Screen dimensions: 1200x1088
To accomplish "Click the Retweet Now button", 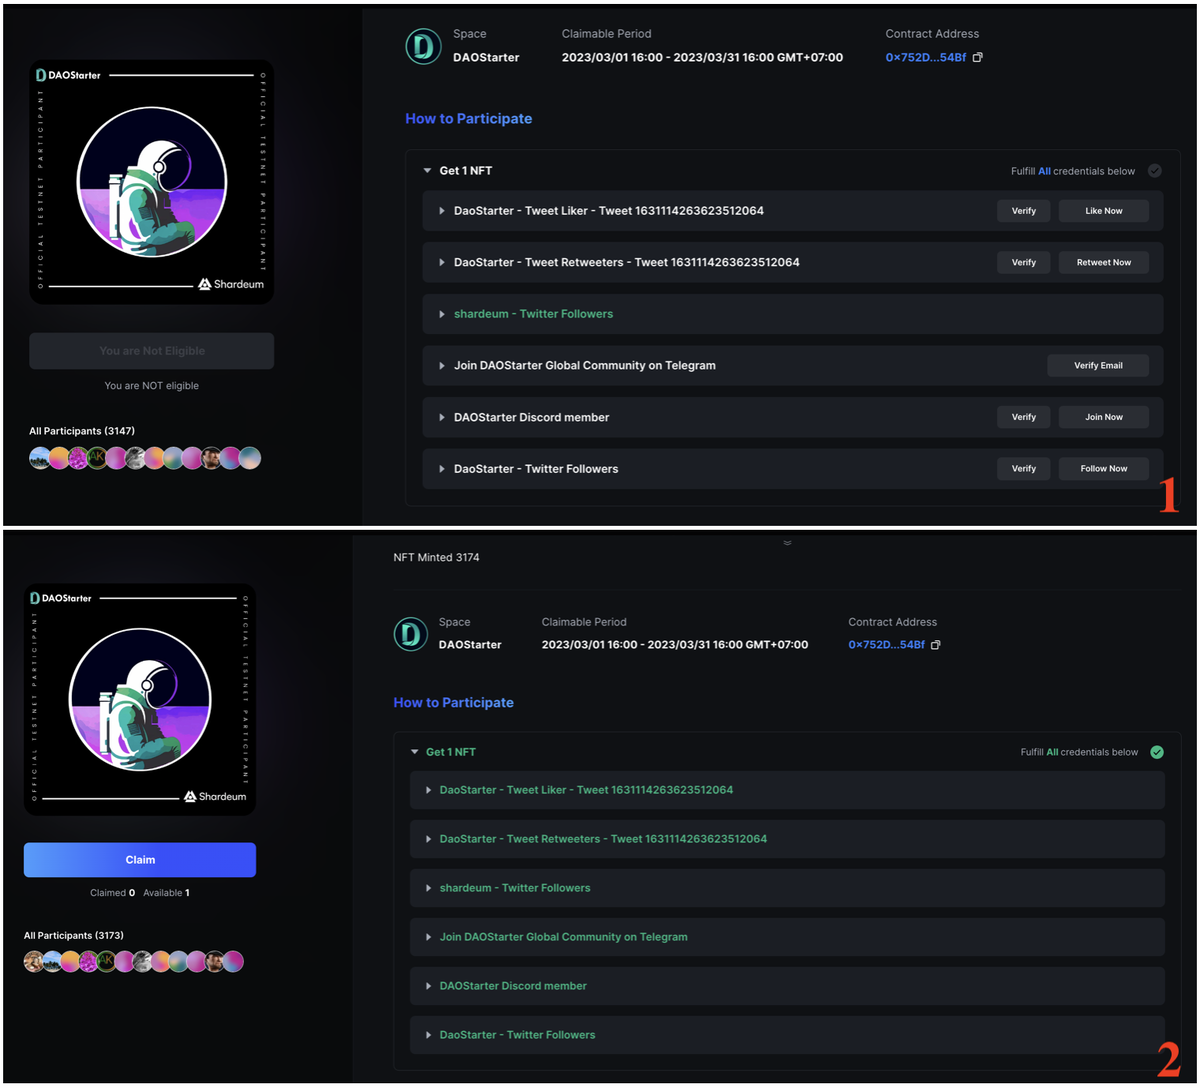I will coord(1104,262).
